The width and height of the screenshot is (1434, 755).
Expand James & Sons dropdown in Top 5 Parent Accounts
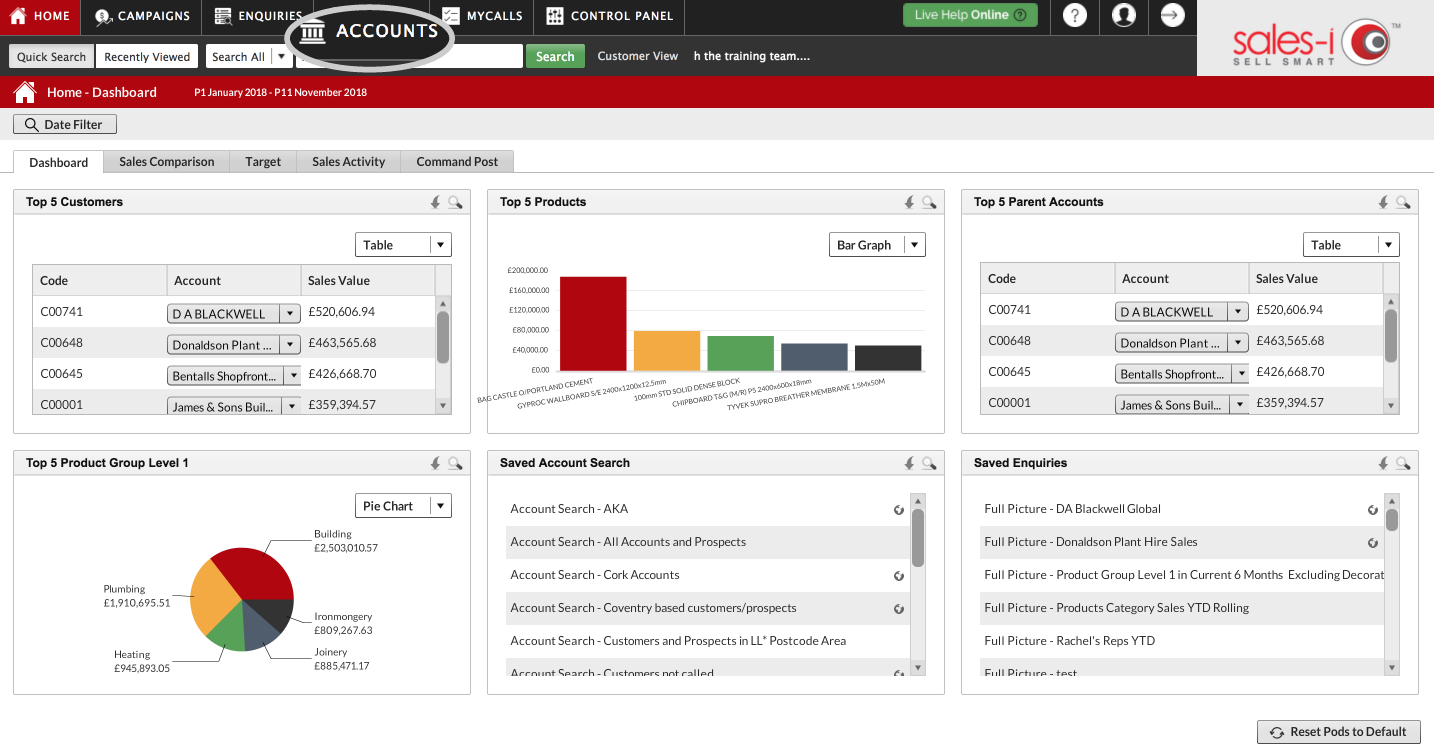pos(1240,405)
